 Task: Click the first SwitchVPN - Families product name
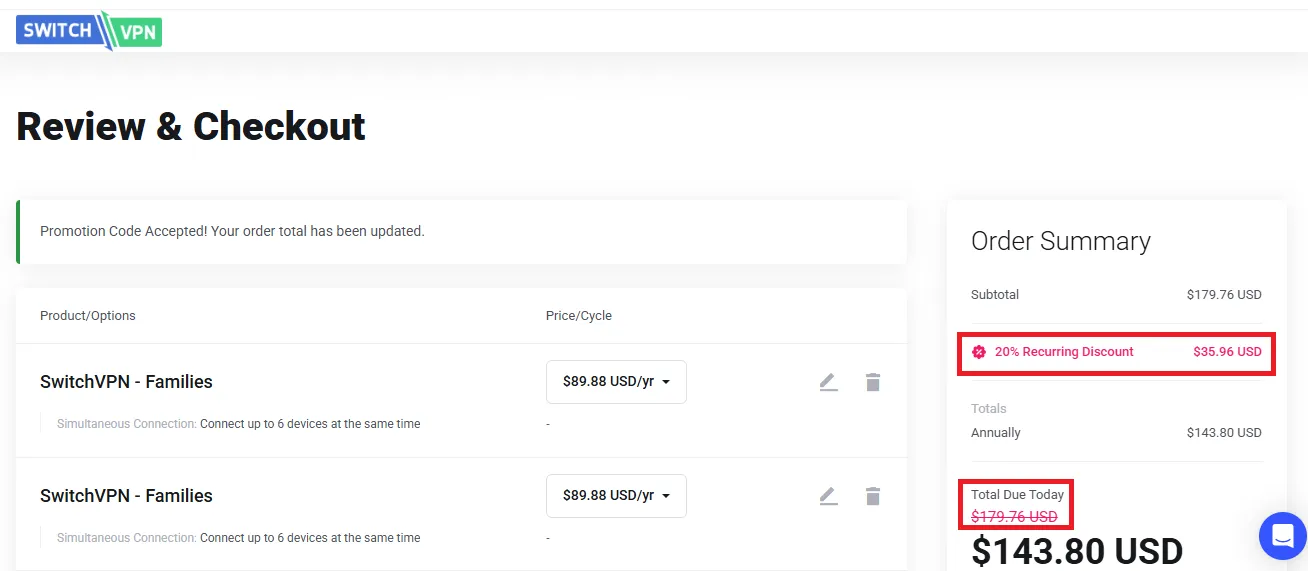click(x=126, y=382)
